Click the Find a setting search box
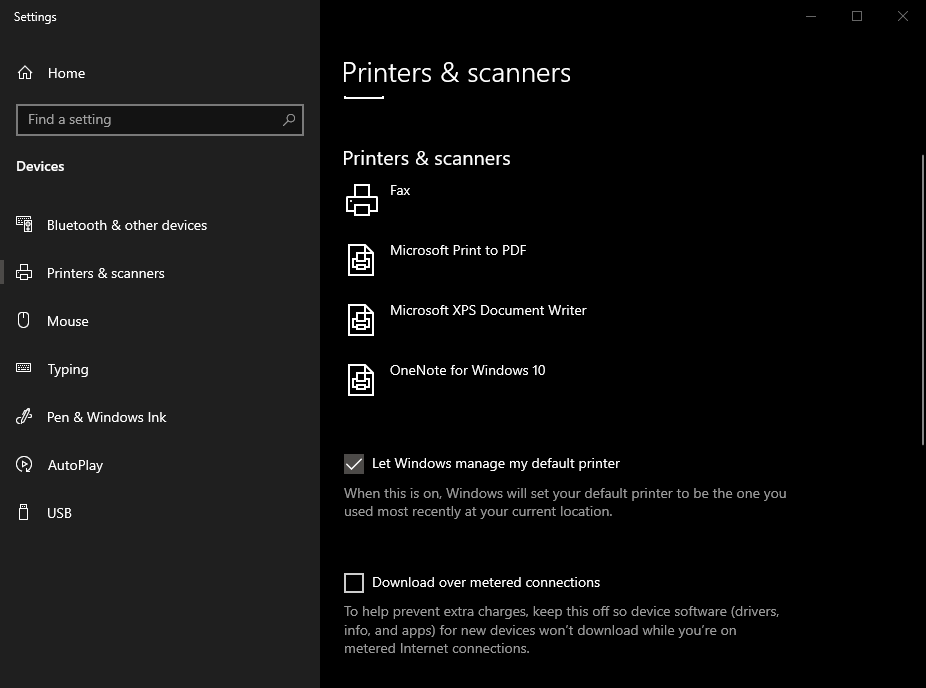 [150, 120]
